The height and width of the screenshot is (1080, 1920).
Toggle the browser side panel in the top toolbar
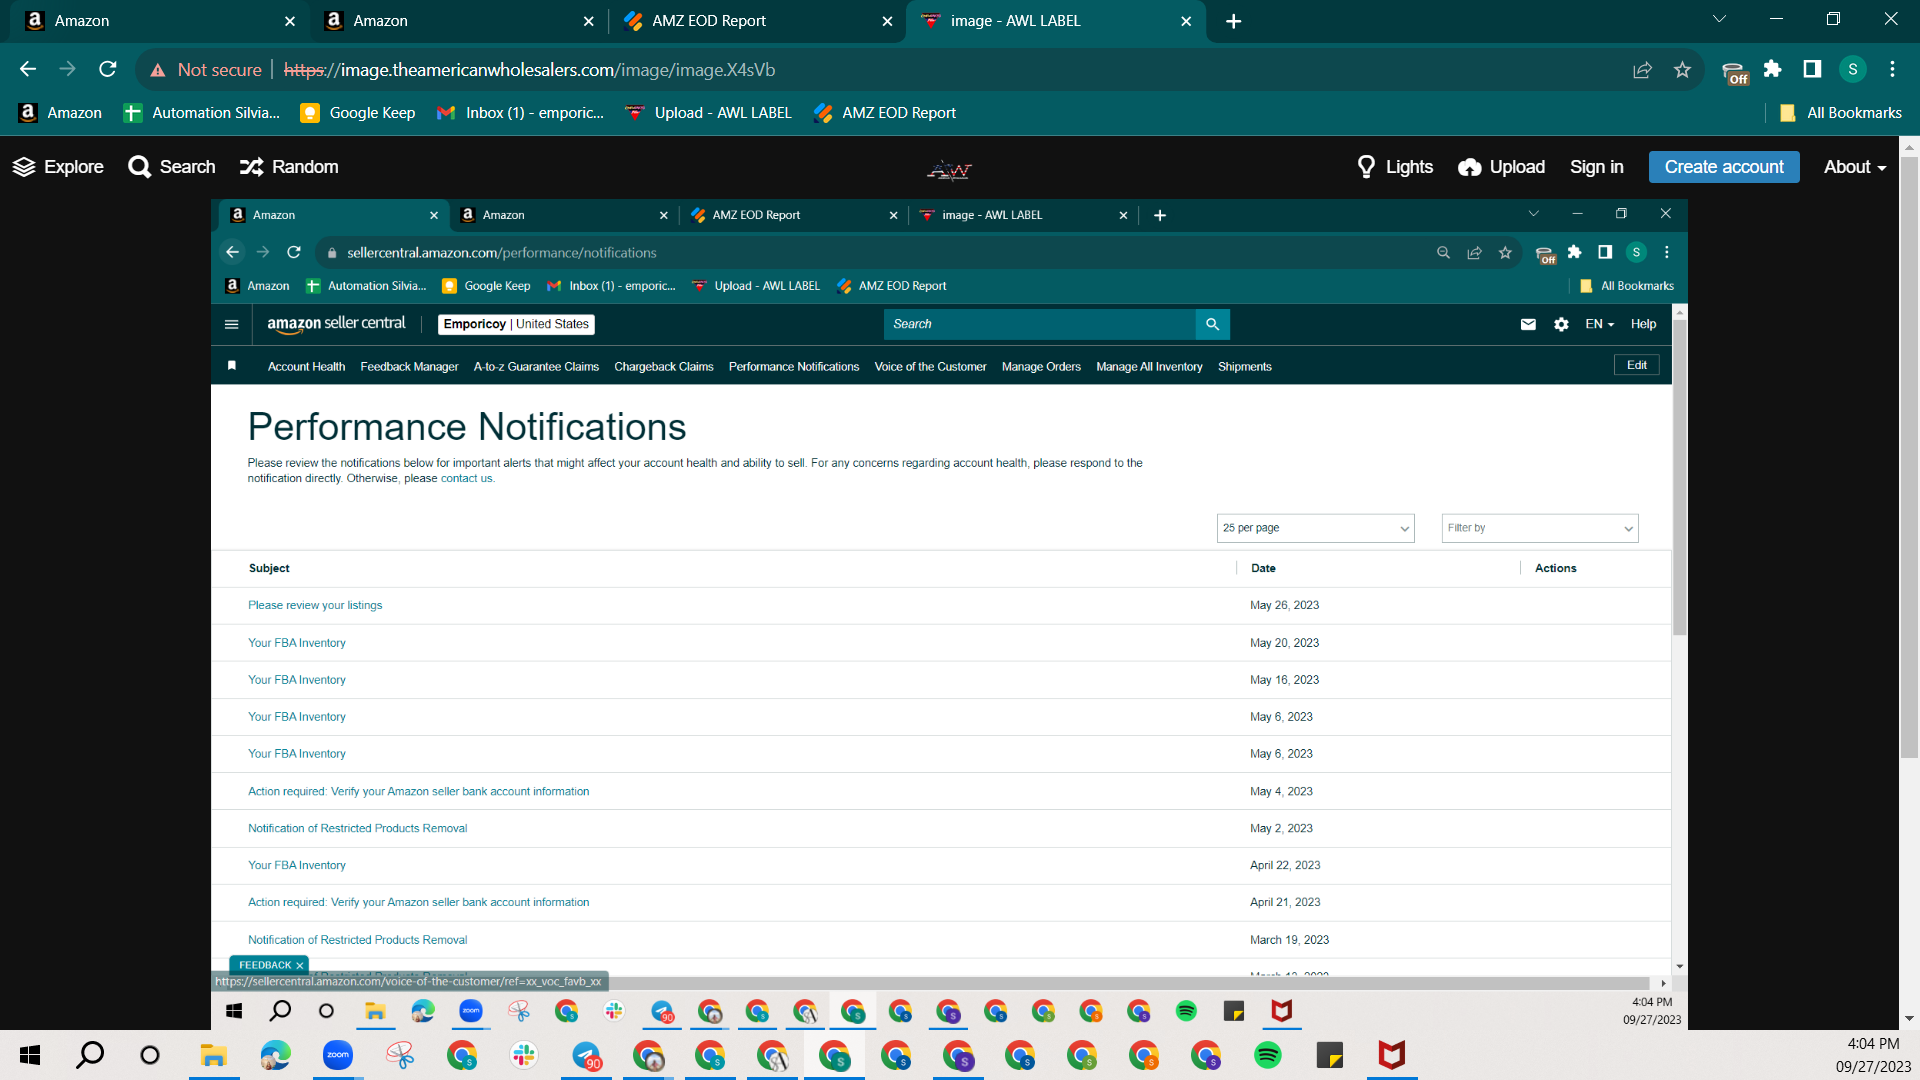point(1812,69)
